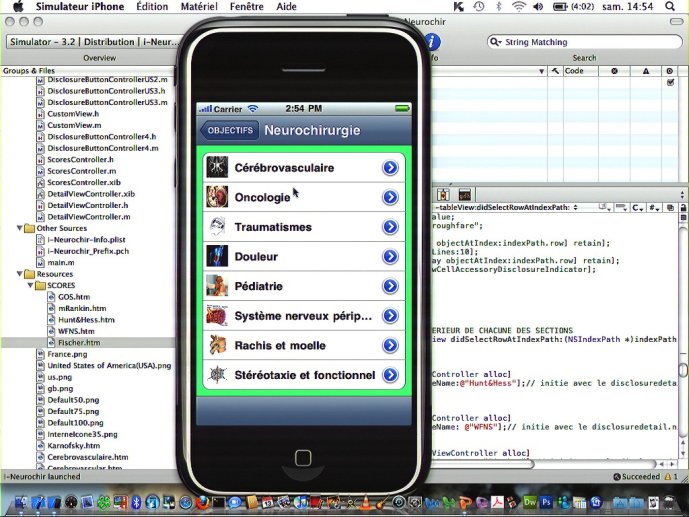Collapse Resources group
Viewport: 689px width, 517px height.
point(19,274)
